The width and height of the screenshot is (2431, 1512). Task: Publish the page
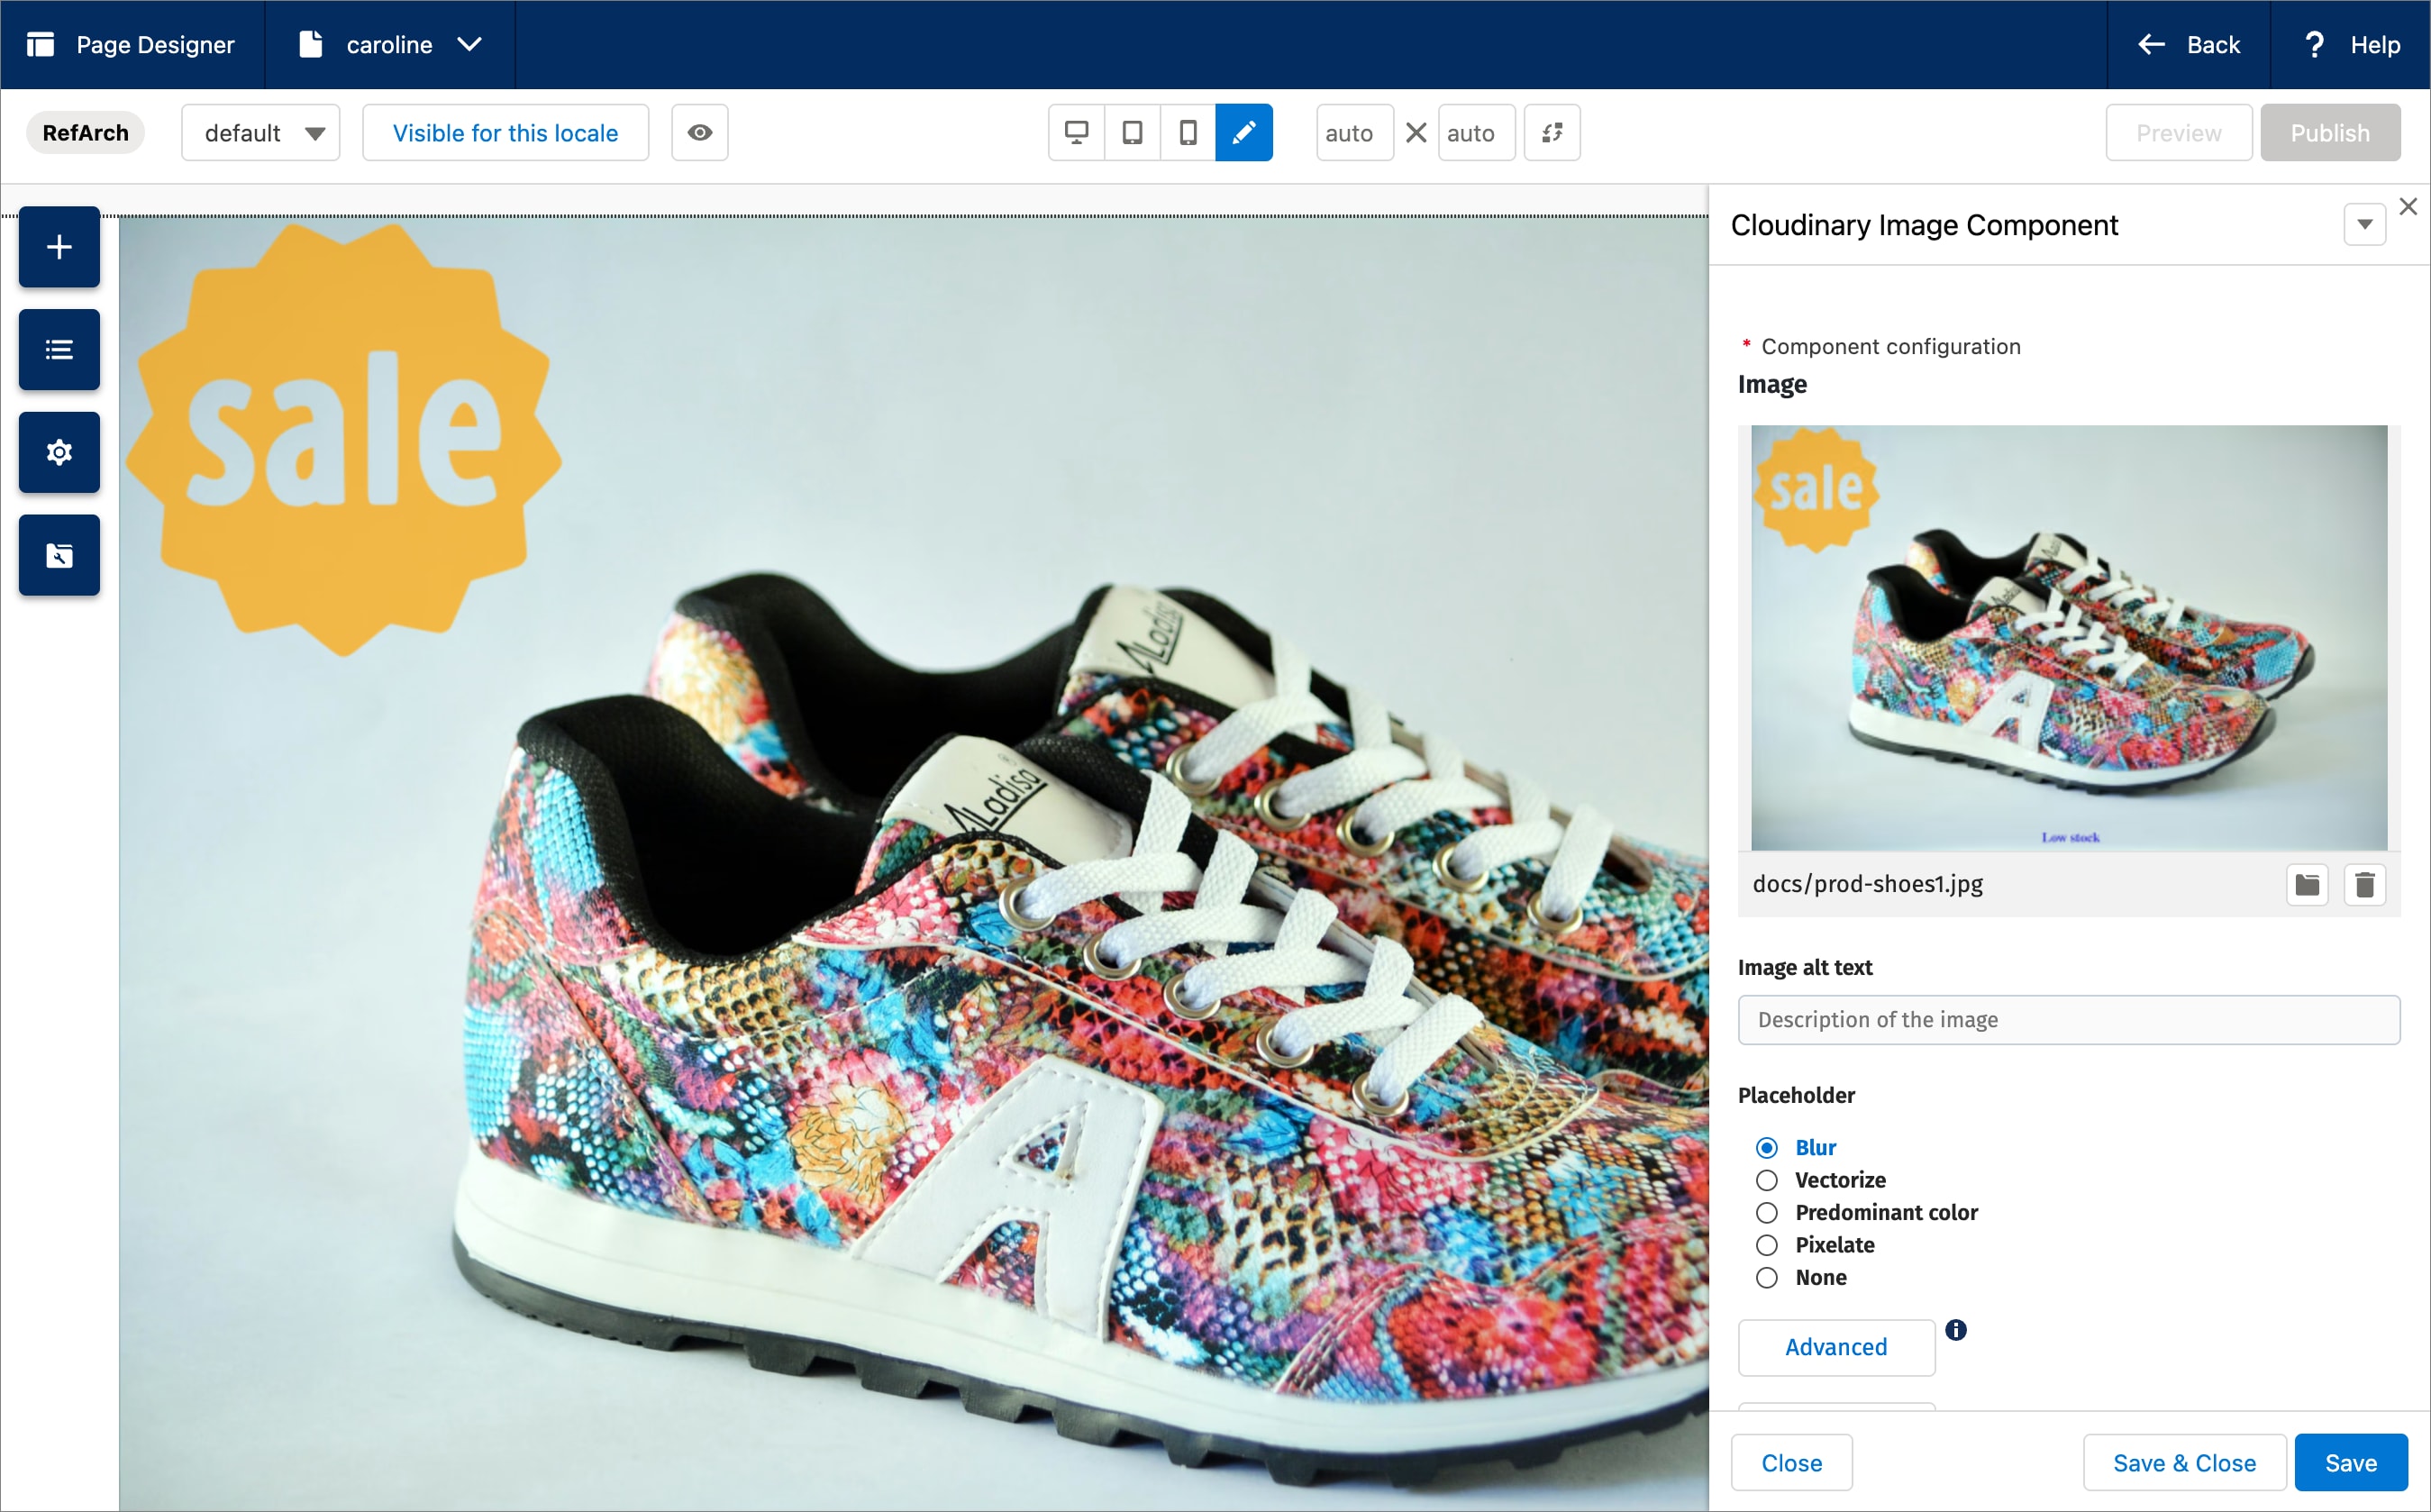pos(2330,131)
